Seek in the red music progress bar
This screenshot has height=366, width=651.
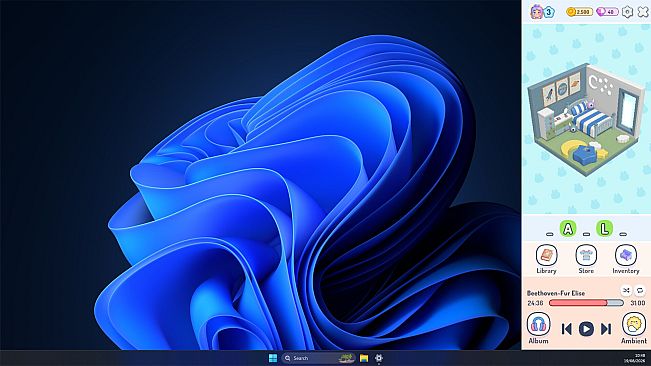point(586,303)
